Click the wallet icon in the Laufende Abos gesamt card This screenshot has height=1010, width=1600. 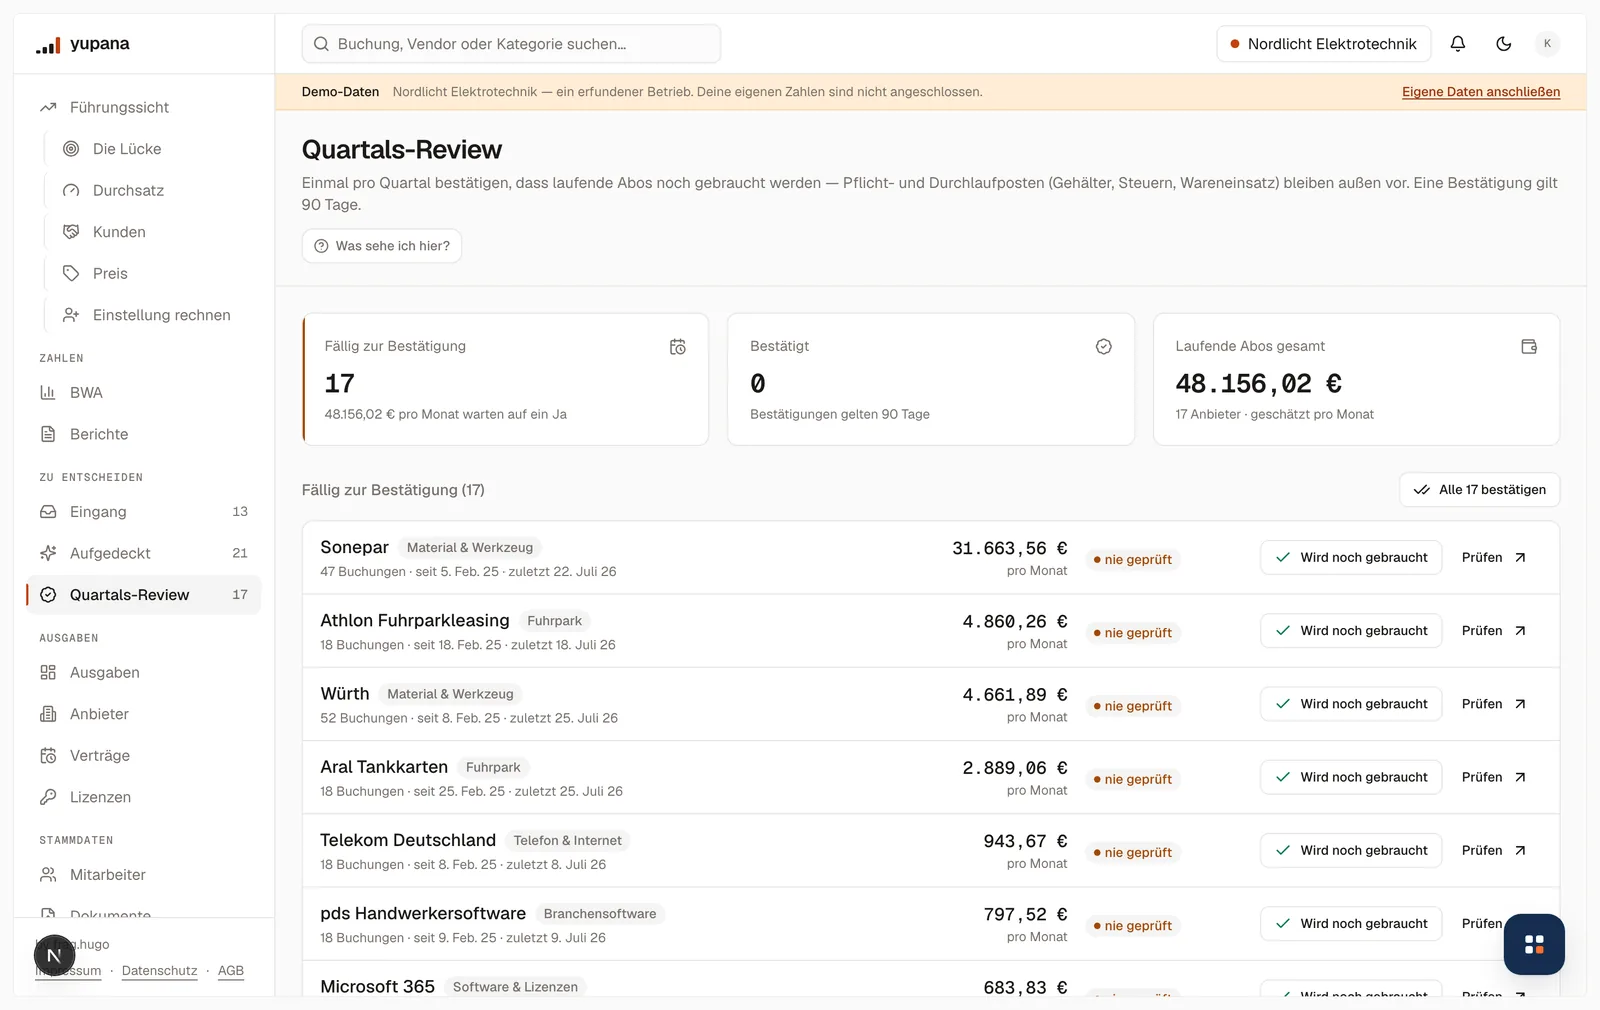(1529, 347)
